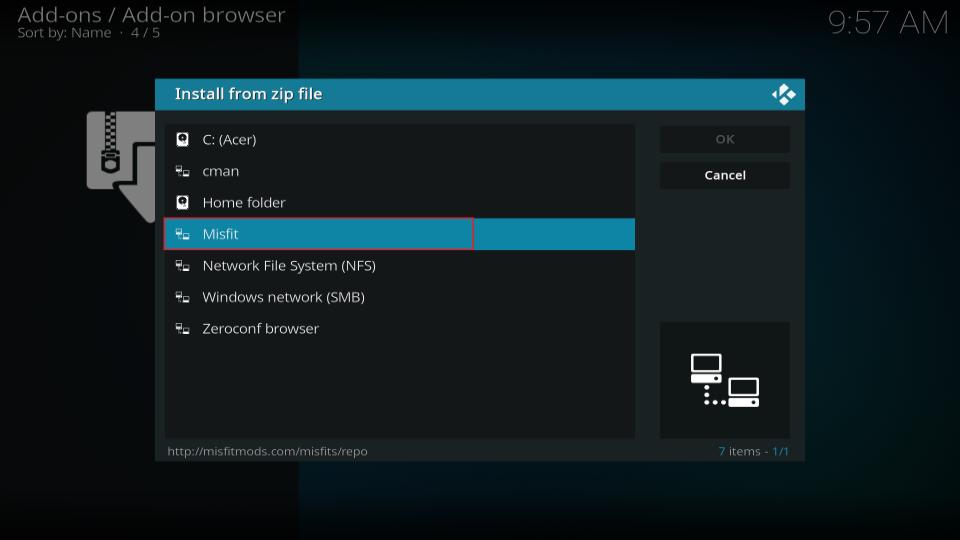The width and height of the screenshot is (960, 540).
Task: Click the Install from zip file title
Action: click(x=249, y=94)
